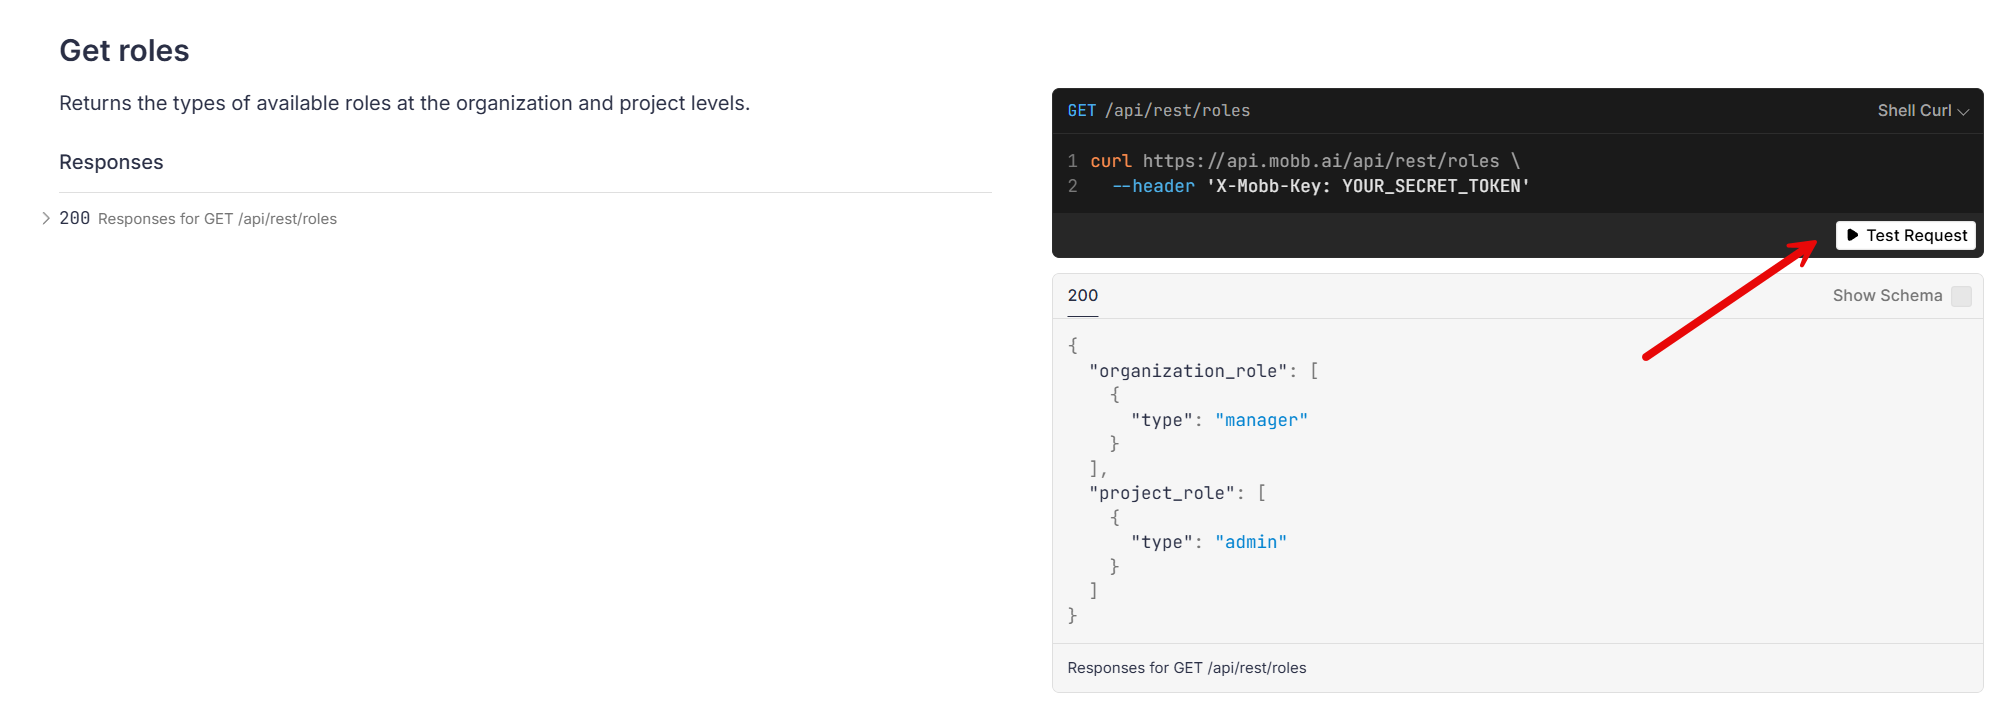Viewport: 1993px width, 702px height.
Task: Enable the Show Schema checkbox
Action: (x=1961, y=296)
